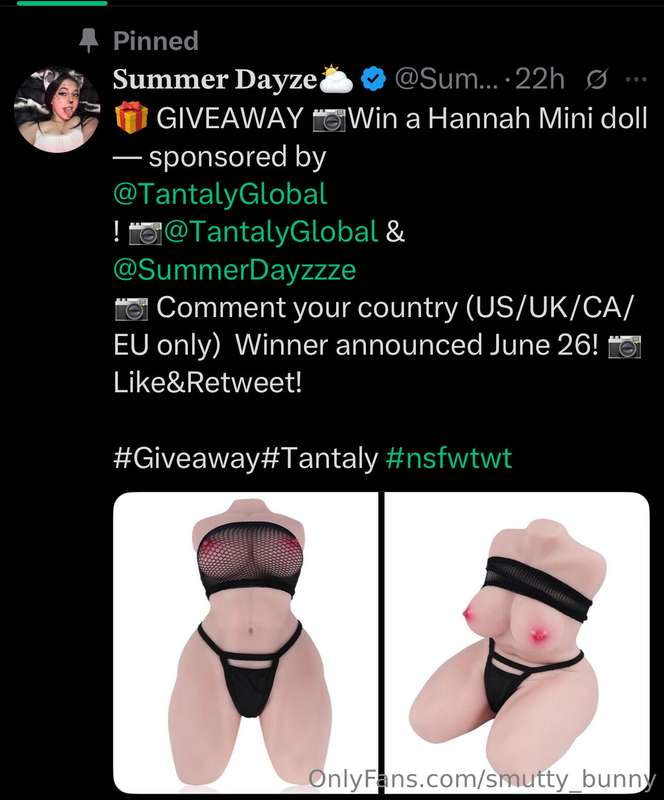Screen dimensions: 664x800
Task: Click the Pinned label above the post
Action: point(156,41)
